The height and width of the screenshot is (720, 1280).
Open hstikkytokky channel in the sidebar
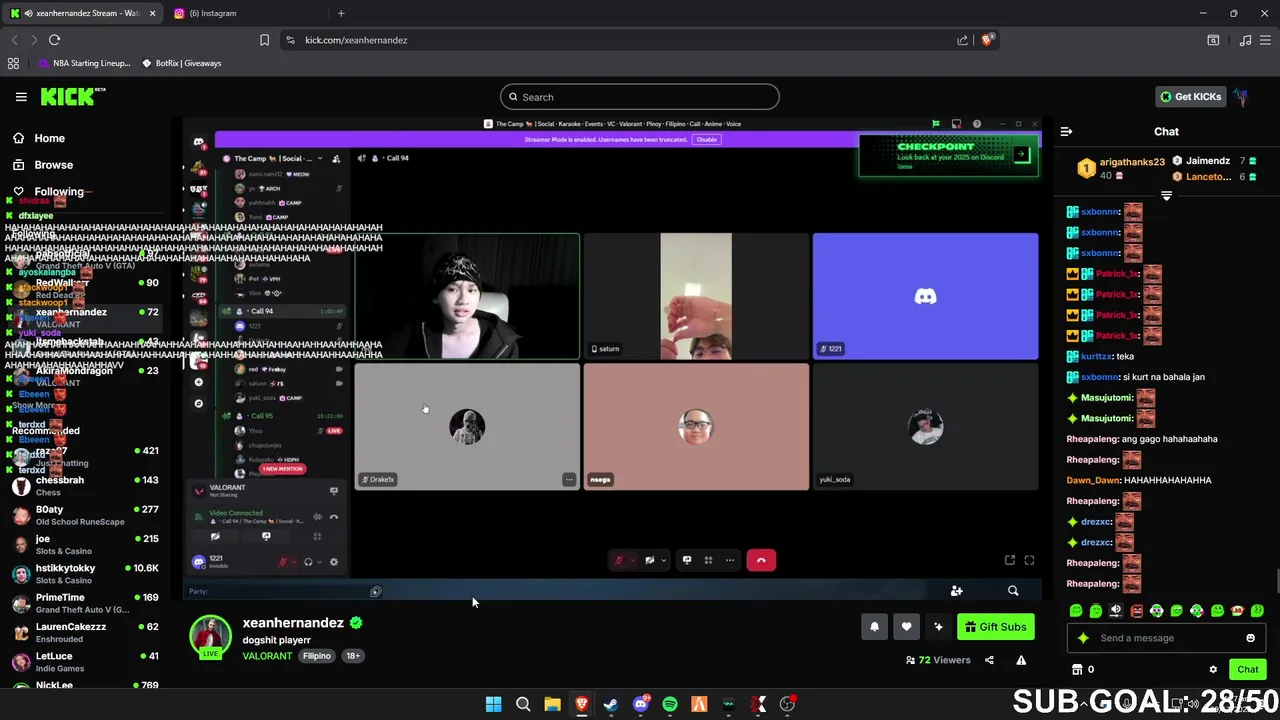[x=84, y=574]
